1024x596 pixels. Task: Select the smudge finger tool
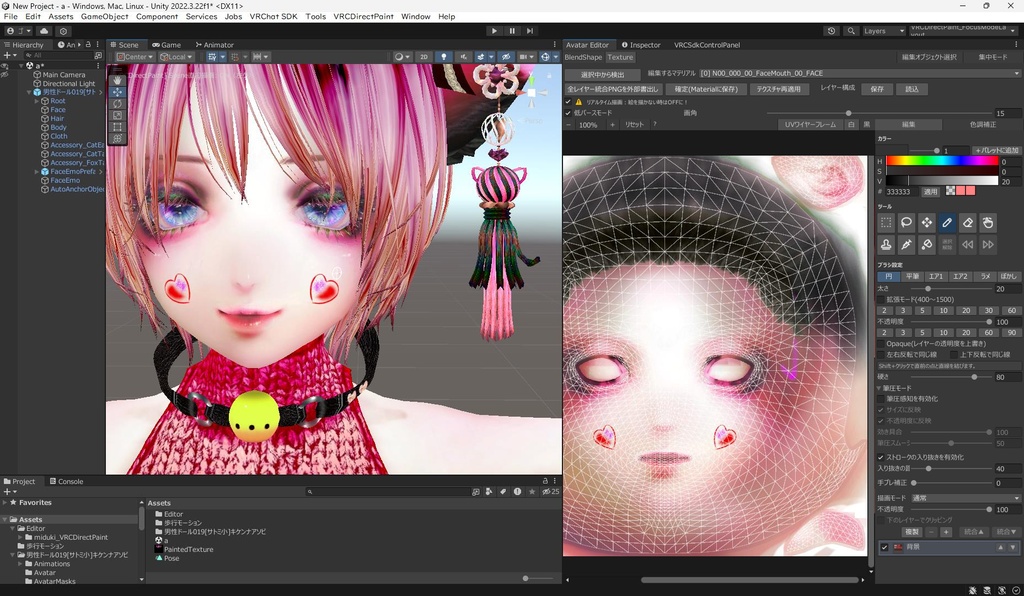[x=988, y=223]
